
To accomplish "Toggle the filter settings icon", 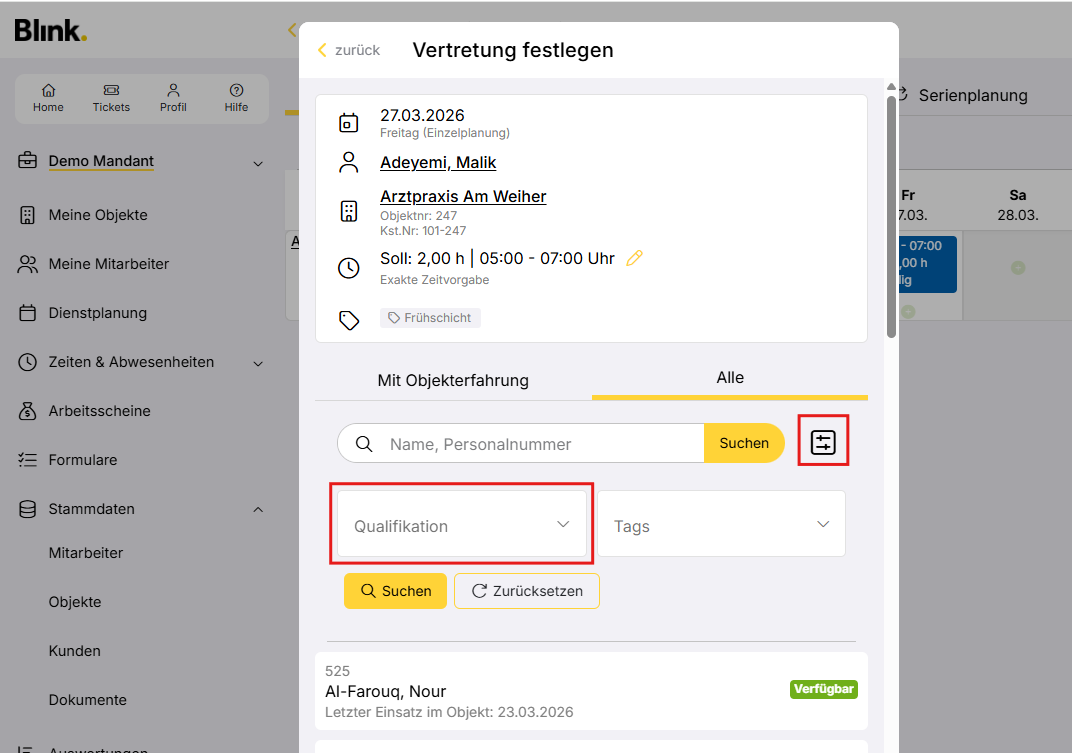I will [x=823, y=442].
